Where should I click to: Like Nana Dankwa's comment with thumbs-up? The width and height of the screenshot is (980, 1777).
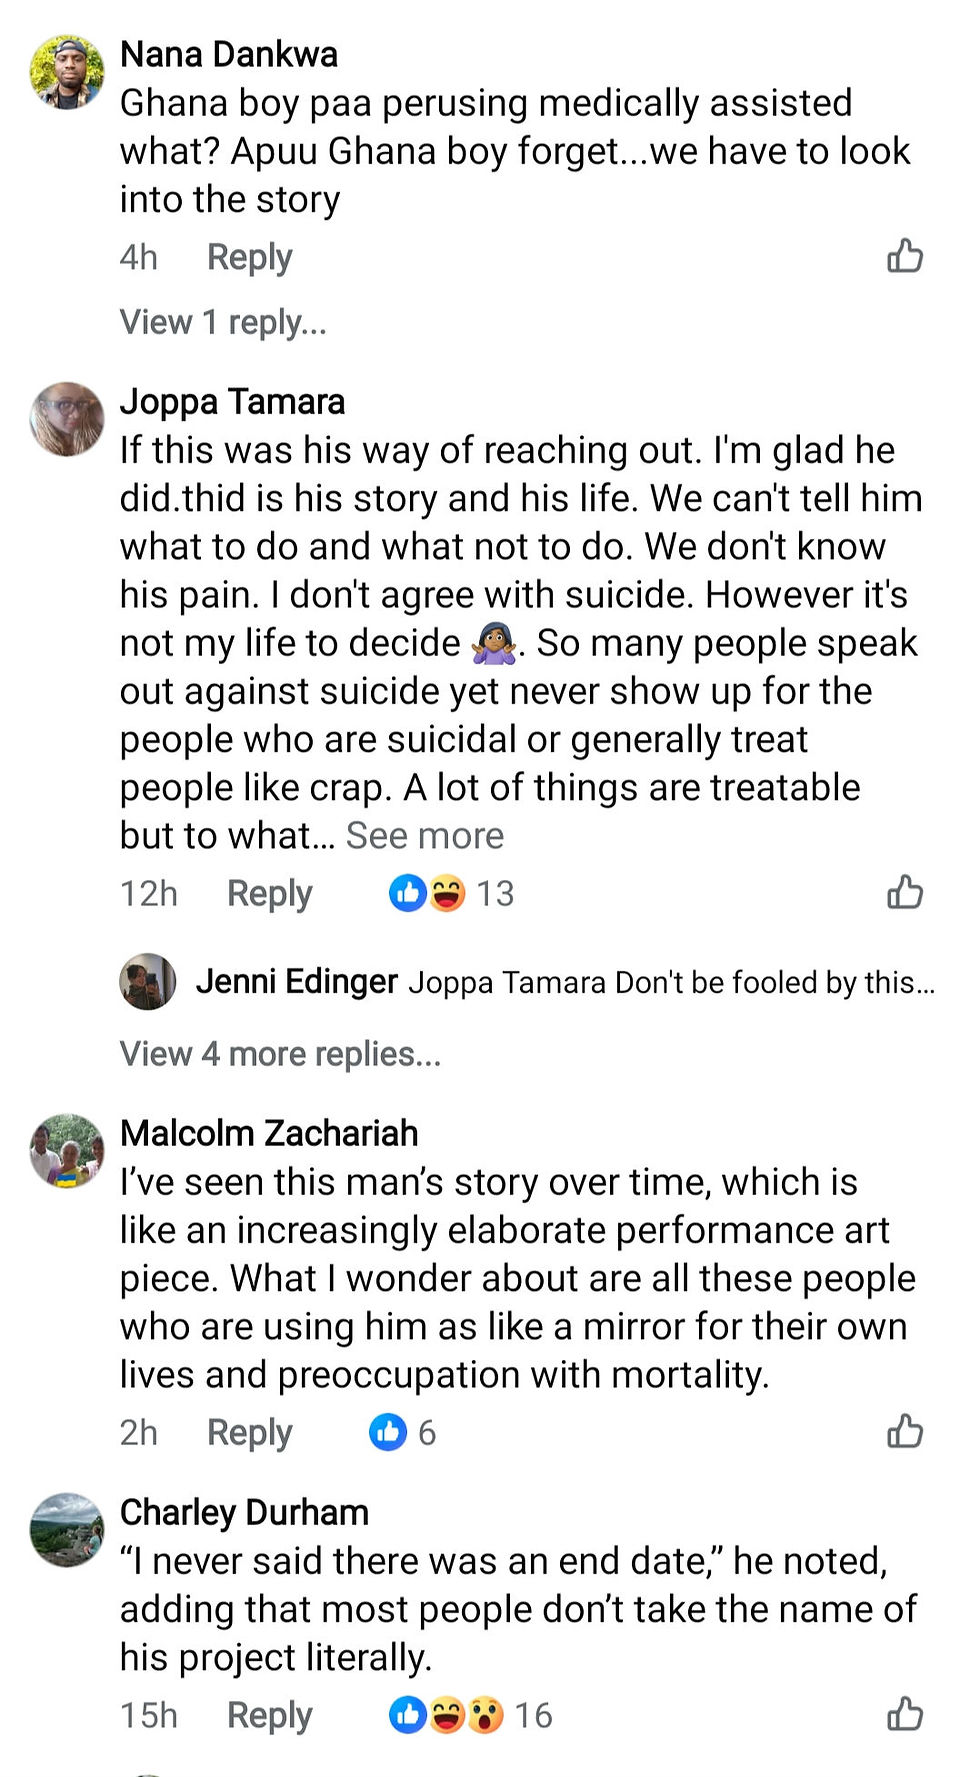tap(904, 257)
